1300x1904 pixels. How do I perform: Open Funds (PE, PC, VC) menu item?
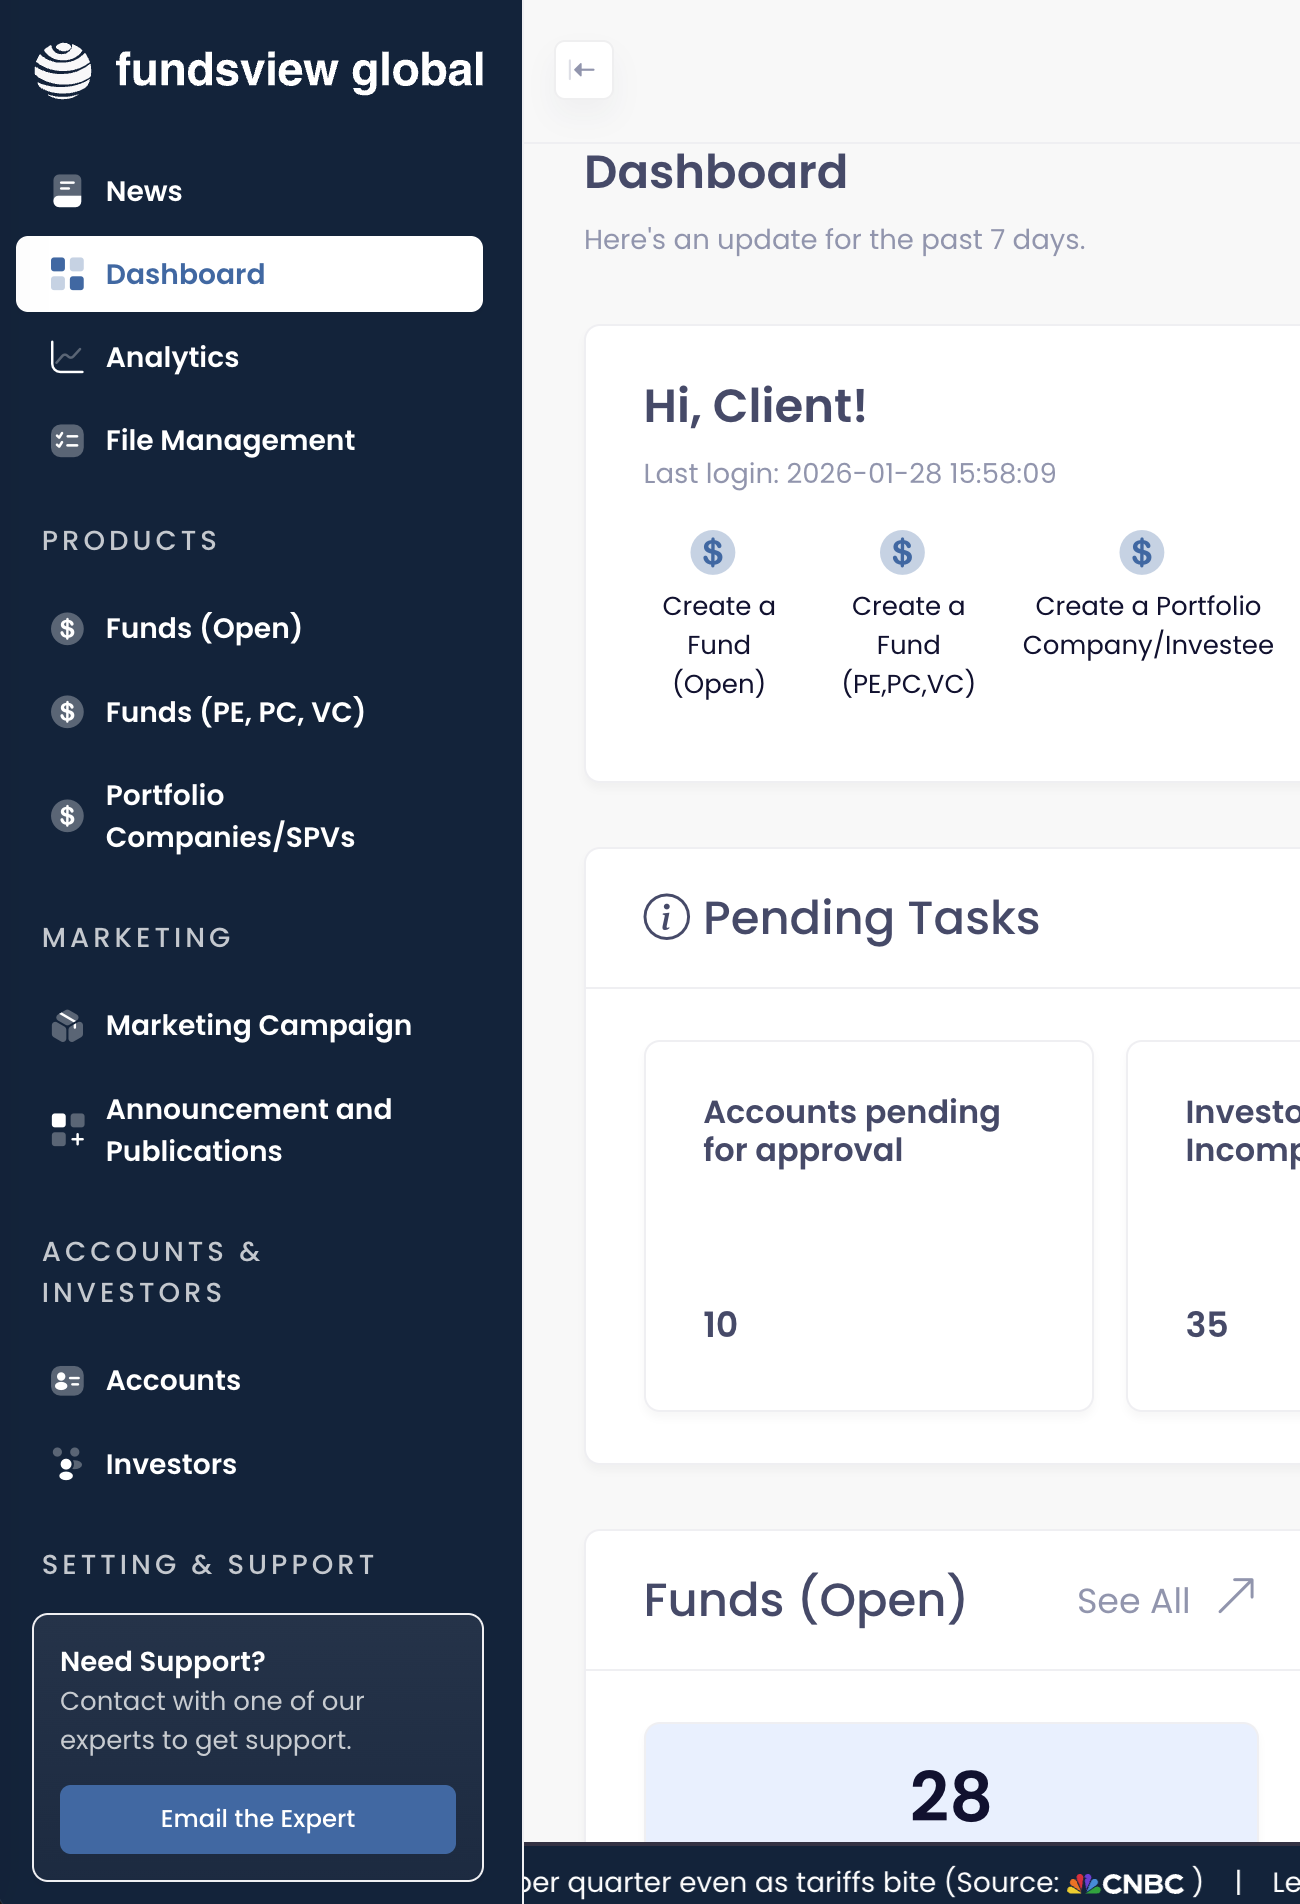[x=234, y=712]
